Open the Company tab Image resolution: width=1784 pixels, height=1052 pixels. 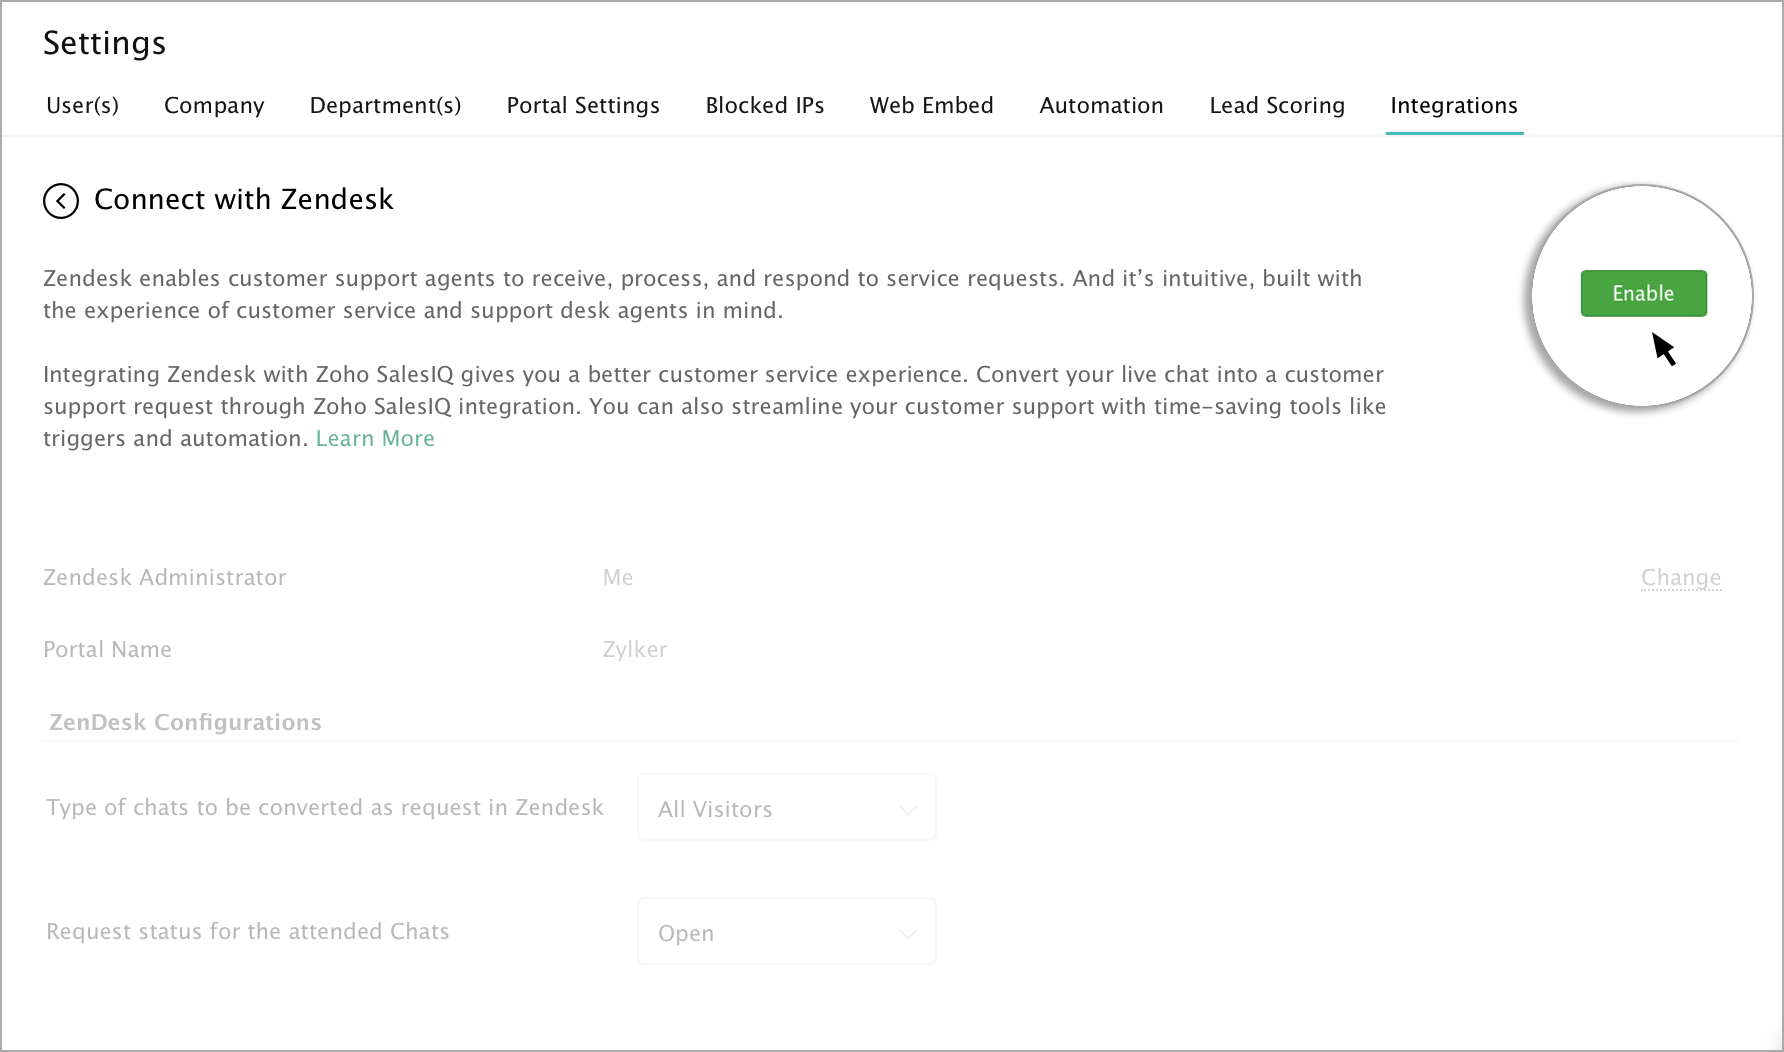tap(214, 105)
